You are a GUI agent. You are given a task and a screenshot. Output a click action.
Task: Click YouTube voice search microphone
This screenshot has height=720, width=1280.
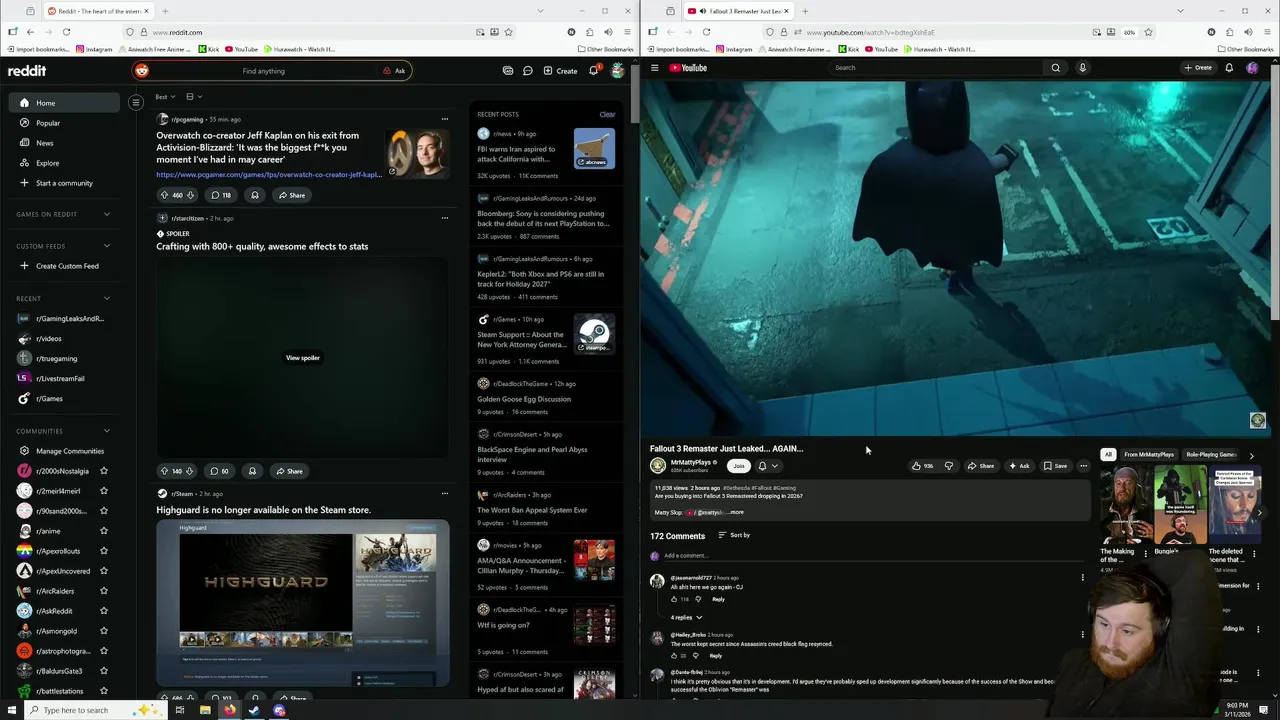pyautogui.click(x=1082, y=68)
